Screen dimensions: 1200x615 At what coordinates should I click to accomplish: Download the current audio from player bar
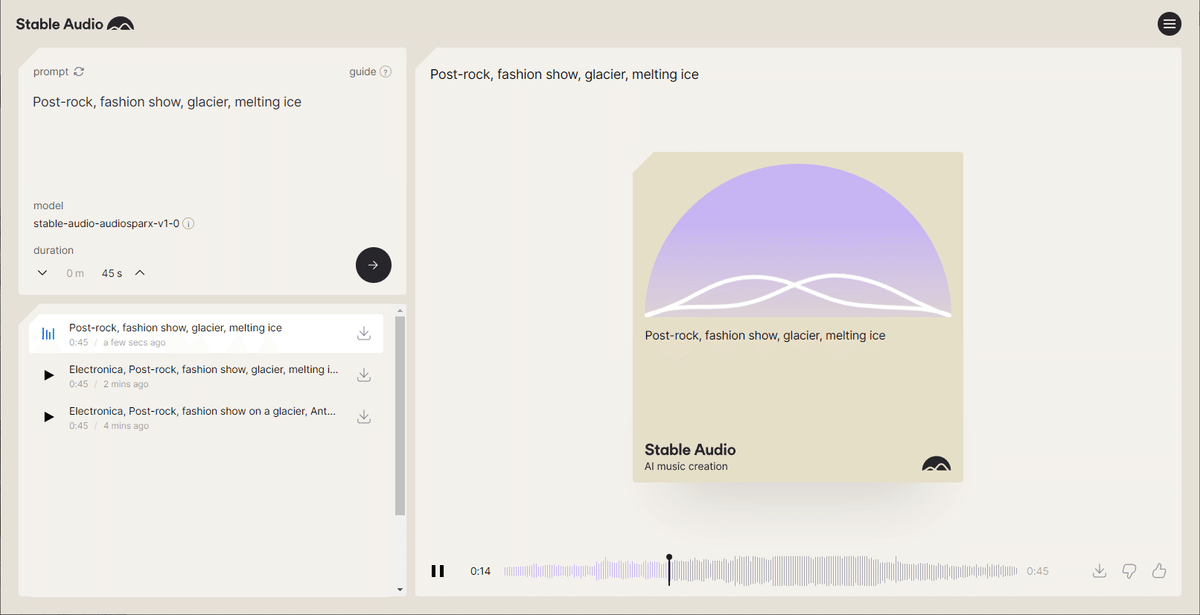(1099, 571)
